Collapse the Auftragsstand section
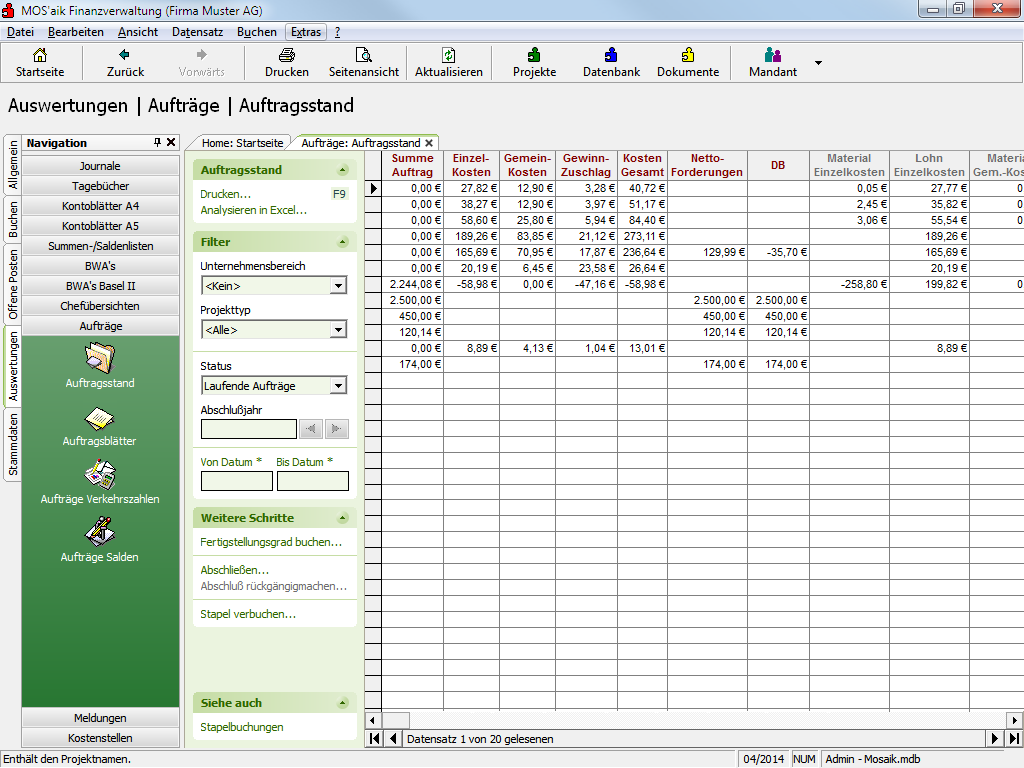This screenshot has width=1024, height=768. 342,170
